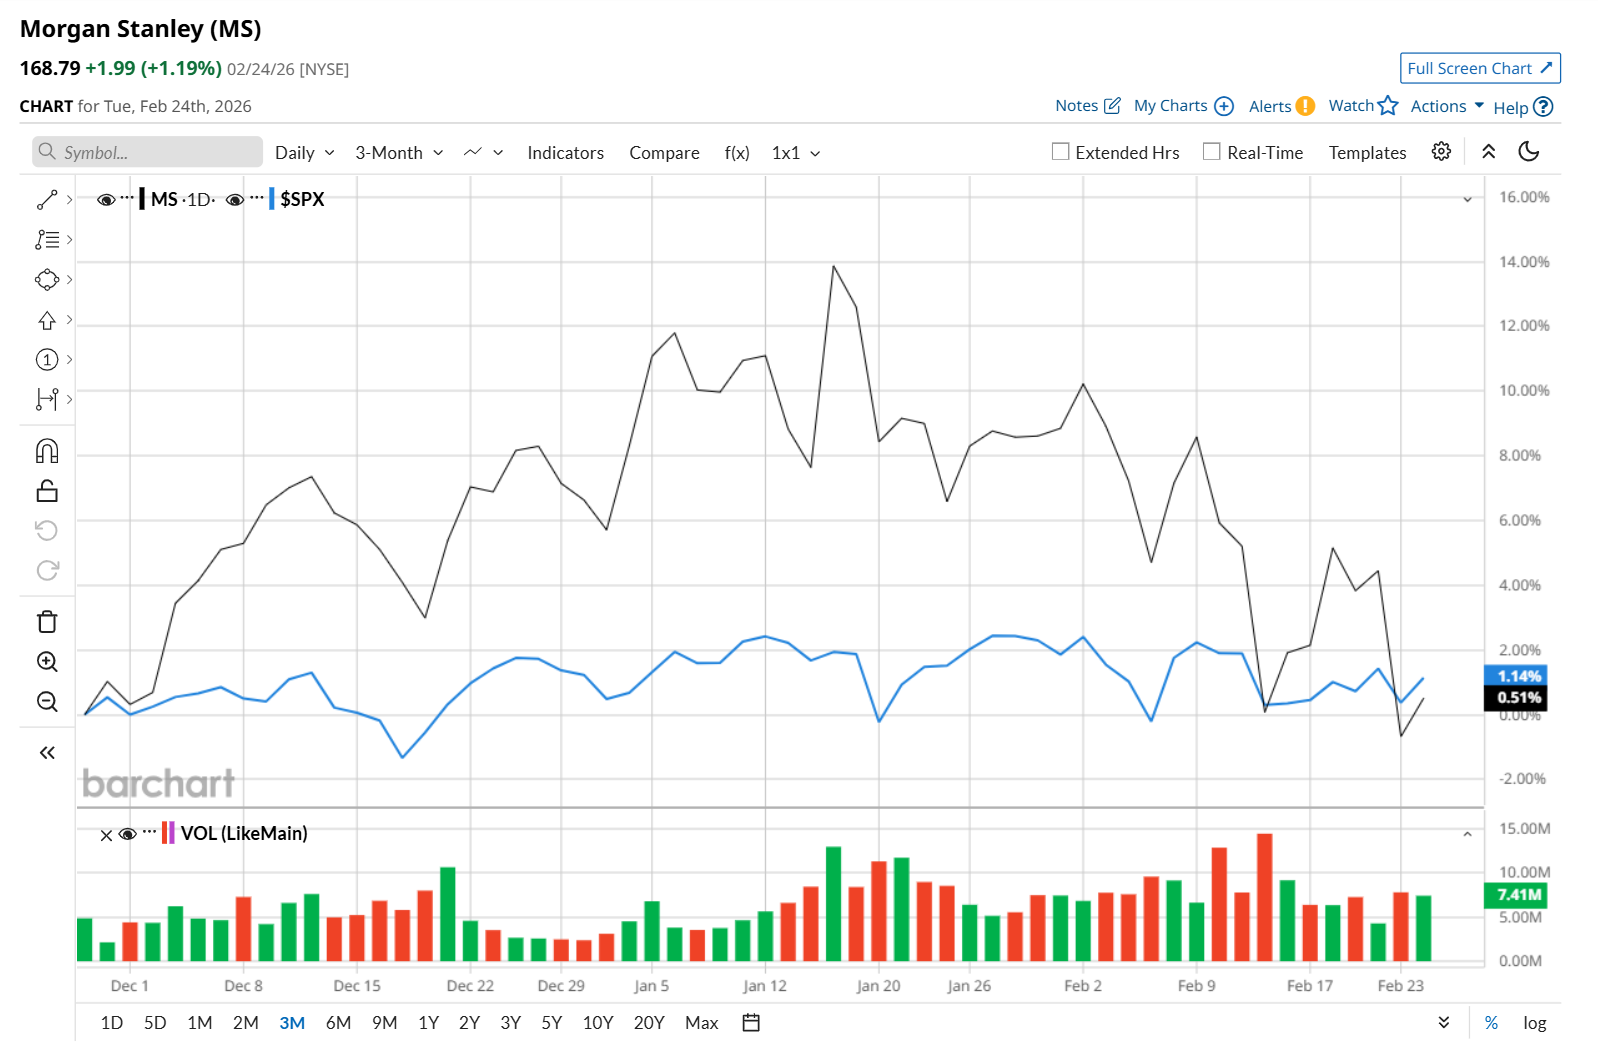This screenshot has height=1053, width=1598.
Task: Expand the chart type dropdown arrow
Action: [x=498, y=153]
